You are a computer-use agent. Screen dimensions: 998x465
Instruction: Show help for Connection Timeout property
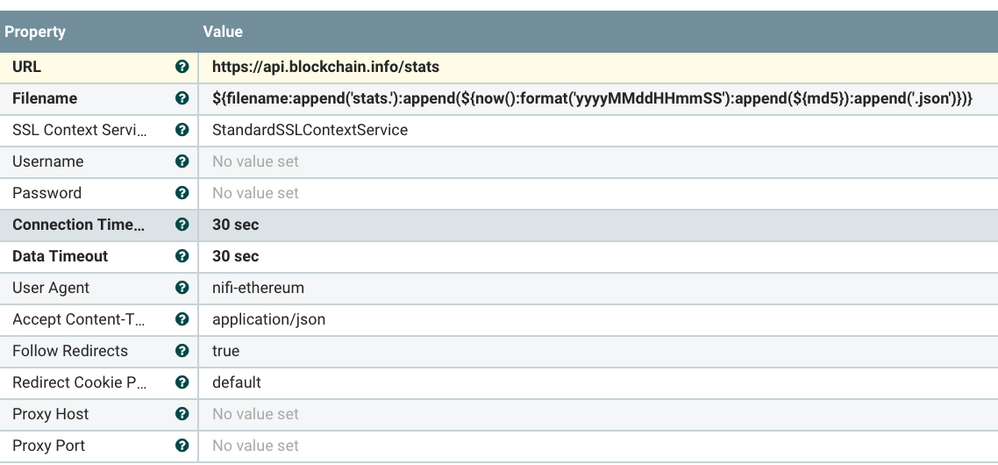pyautogui.click(x=182, y=225)
